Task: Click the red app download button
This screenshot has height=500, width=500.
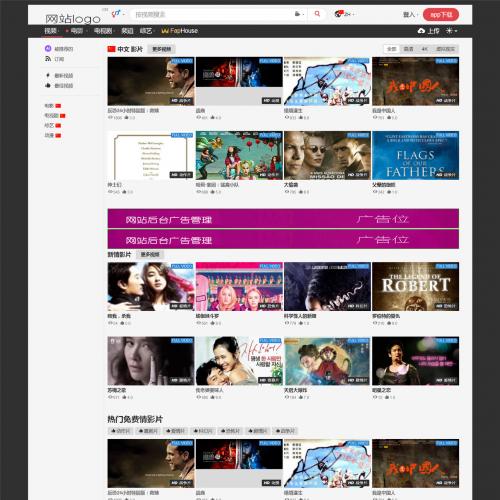Action: [441, 15]
